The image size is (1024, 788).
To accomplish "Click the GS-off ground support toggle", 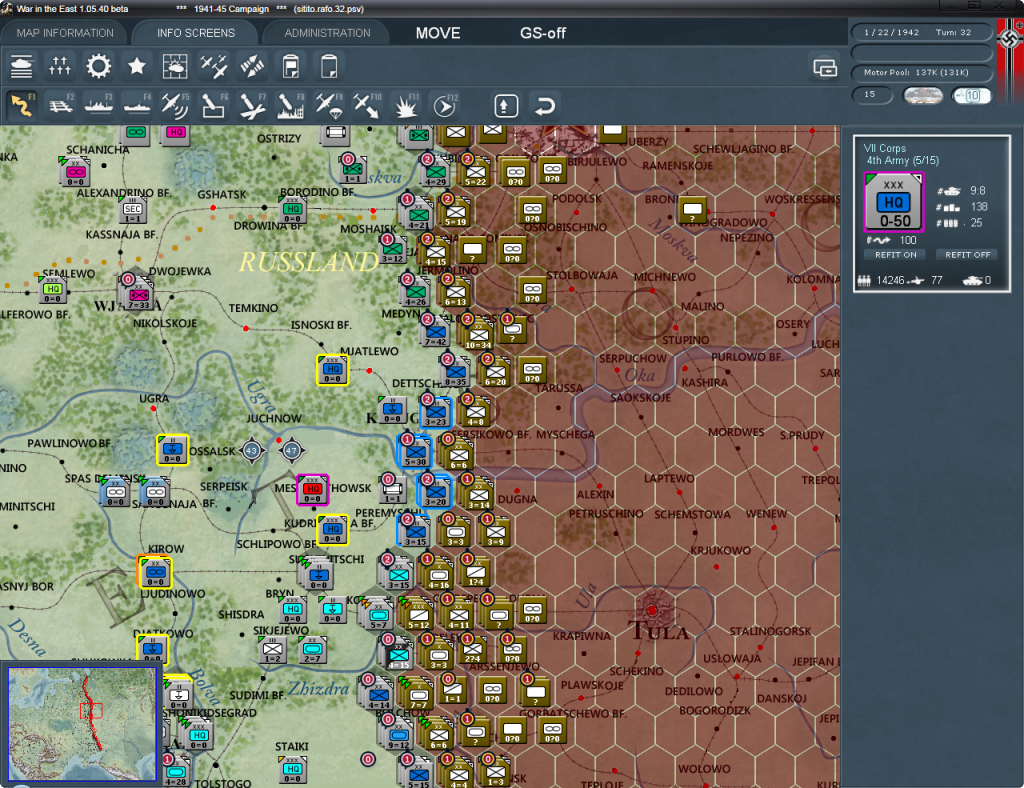I will tap(543, 33).
